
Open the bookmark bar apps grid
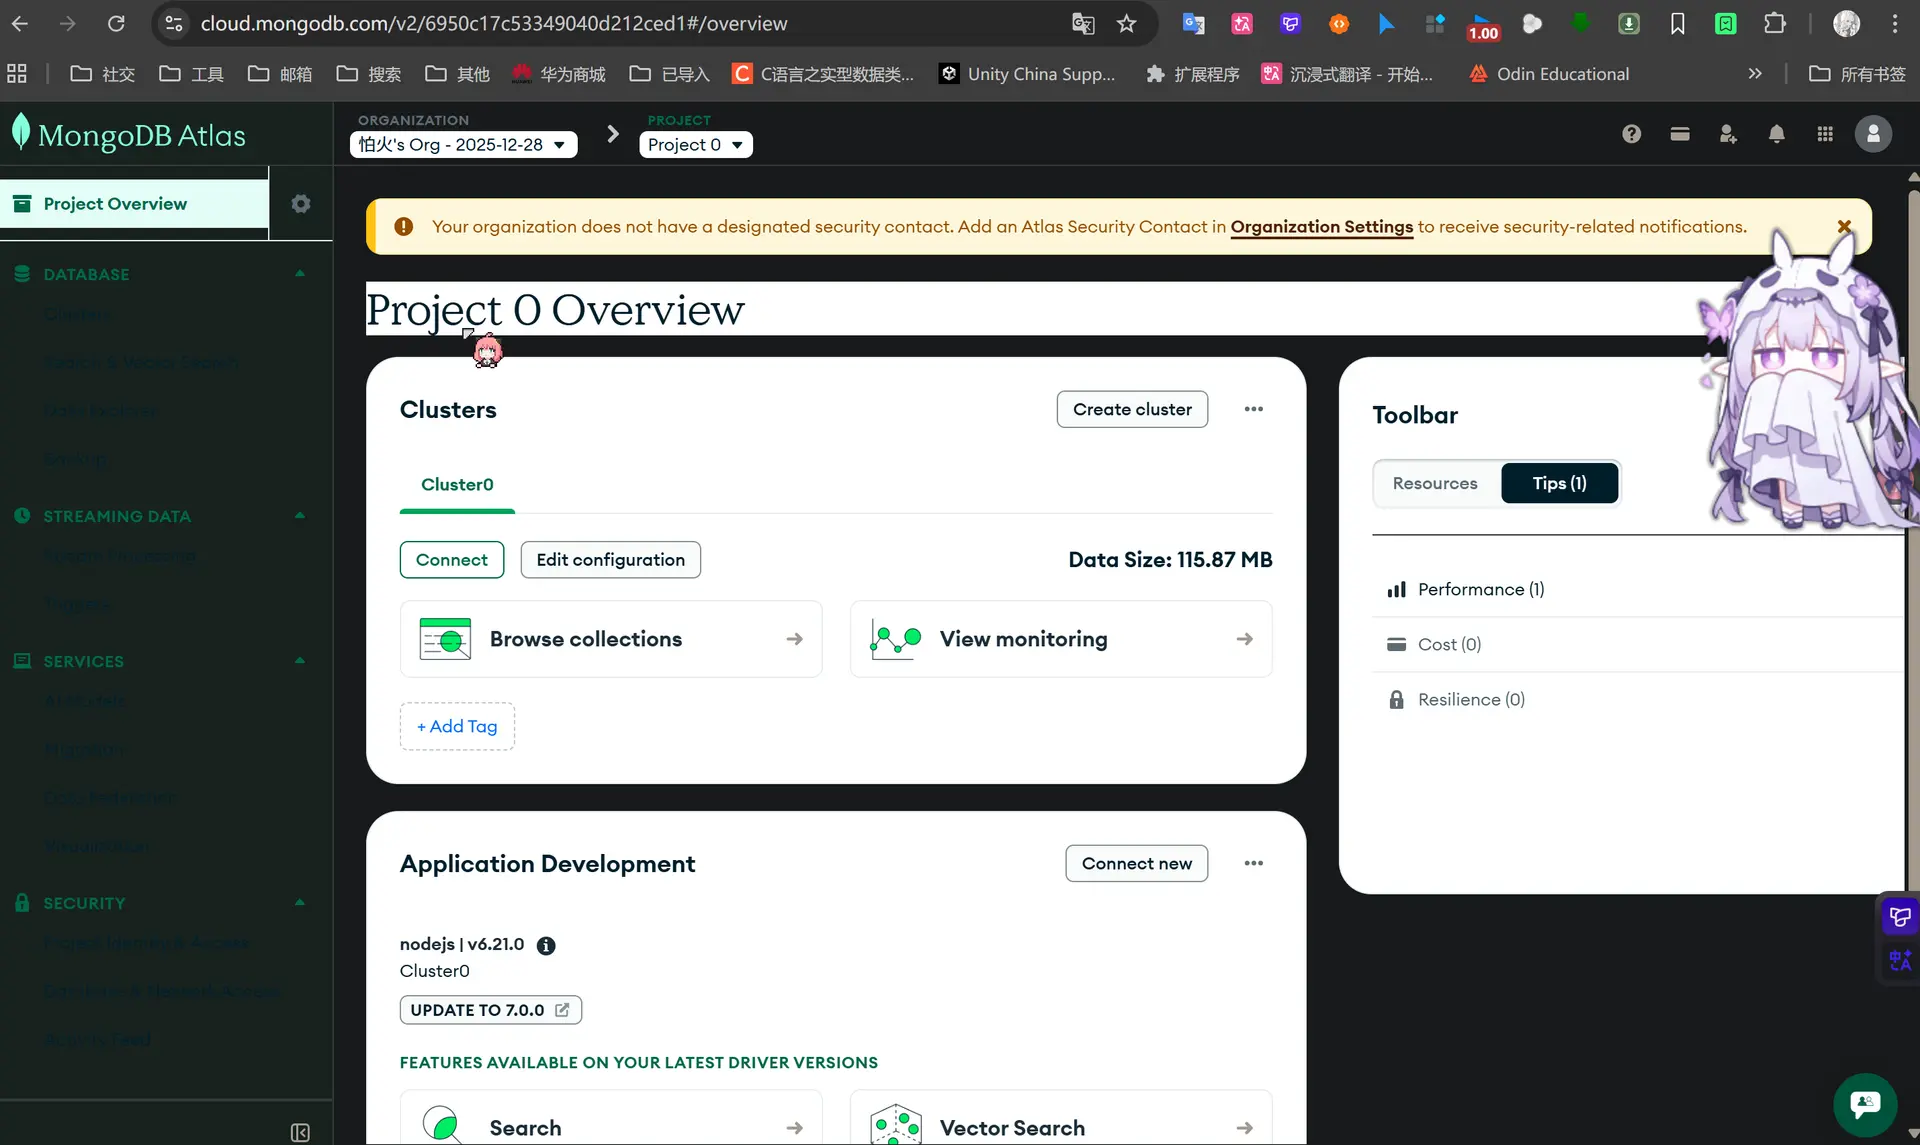(17, 73)
